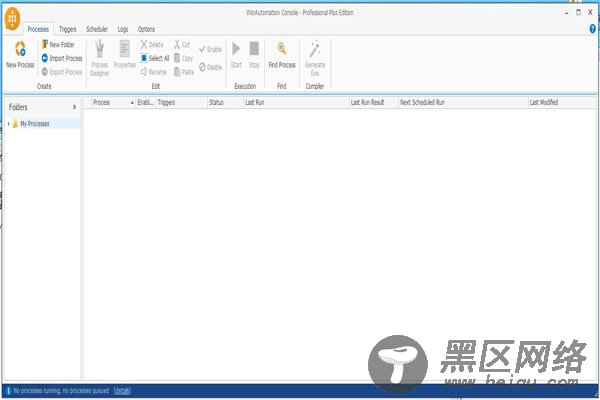Expand the My Processes tree node
This screenshot has width=600, height=400.
pos(8,124)
